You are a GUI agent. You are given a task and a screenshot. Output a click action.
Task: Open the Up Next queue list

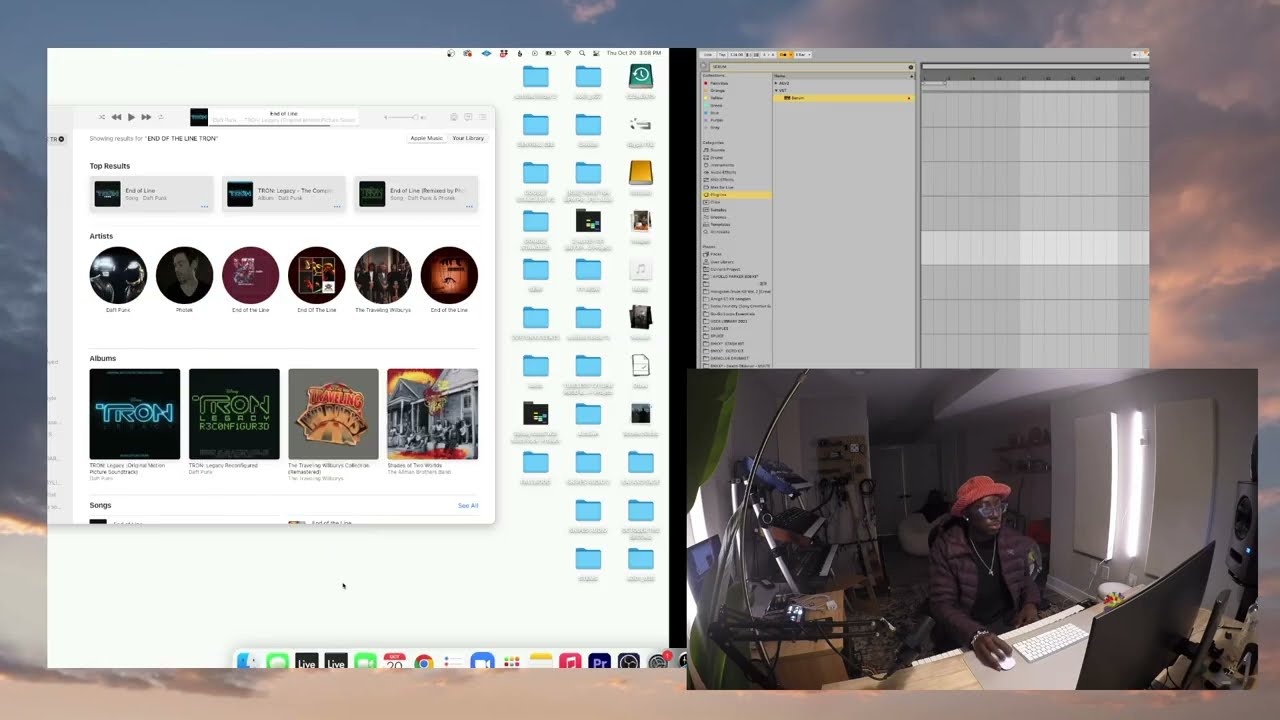coord(482,117)
